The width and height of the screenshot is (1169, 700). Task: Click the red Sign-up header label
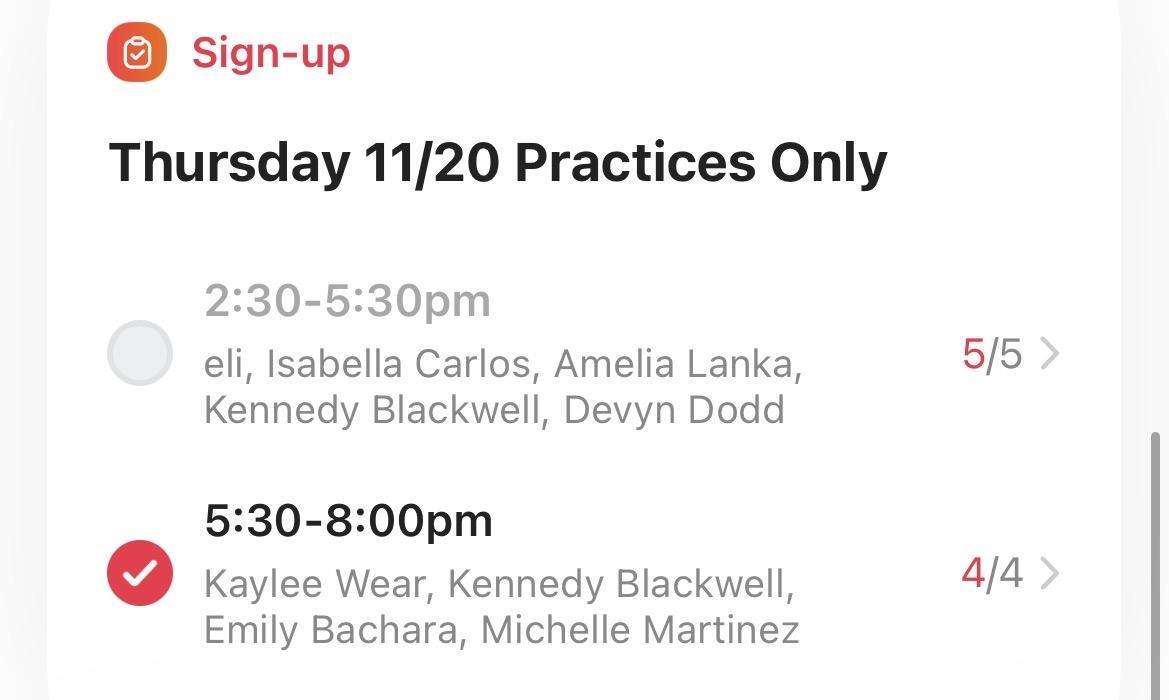coord(271,52)
